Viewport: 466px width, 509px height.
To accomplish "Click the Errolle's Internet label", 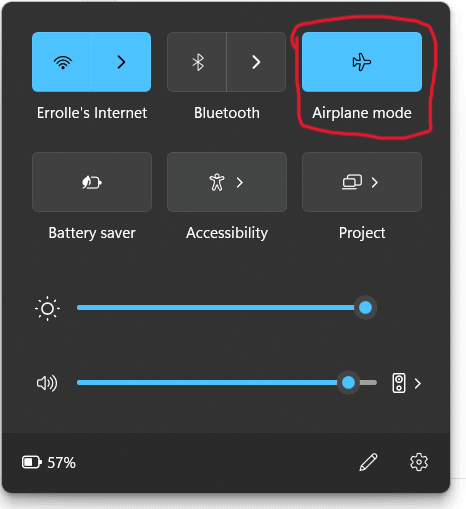I will point(92,113).
